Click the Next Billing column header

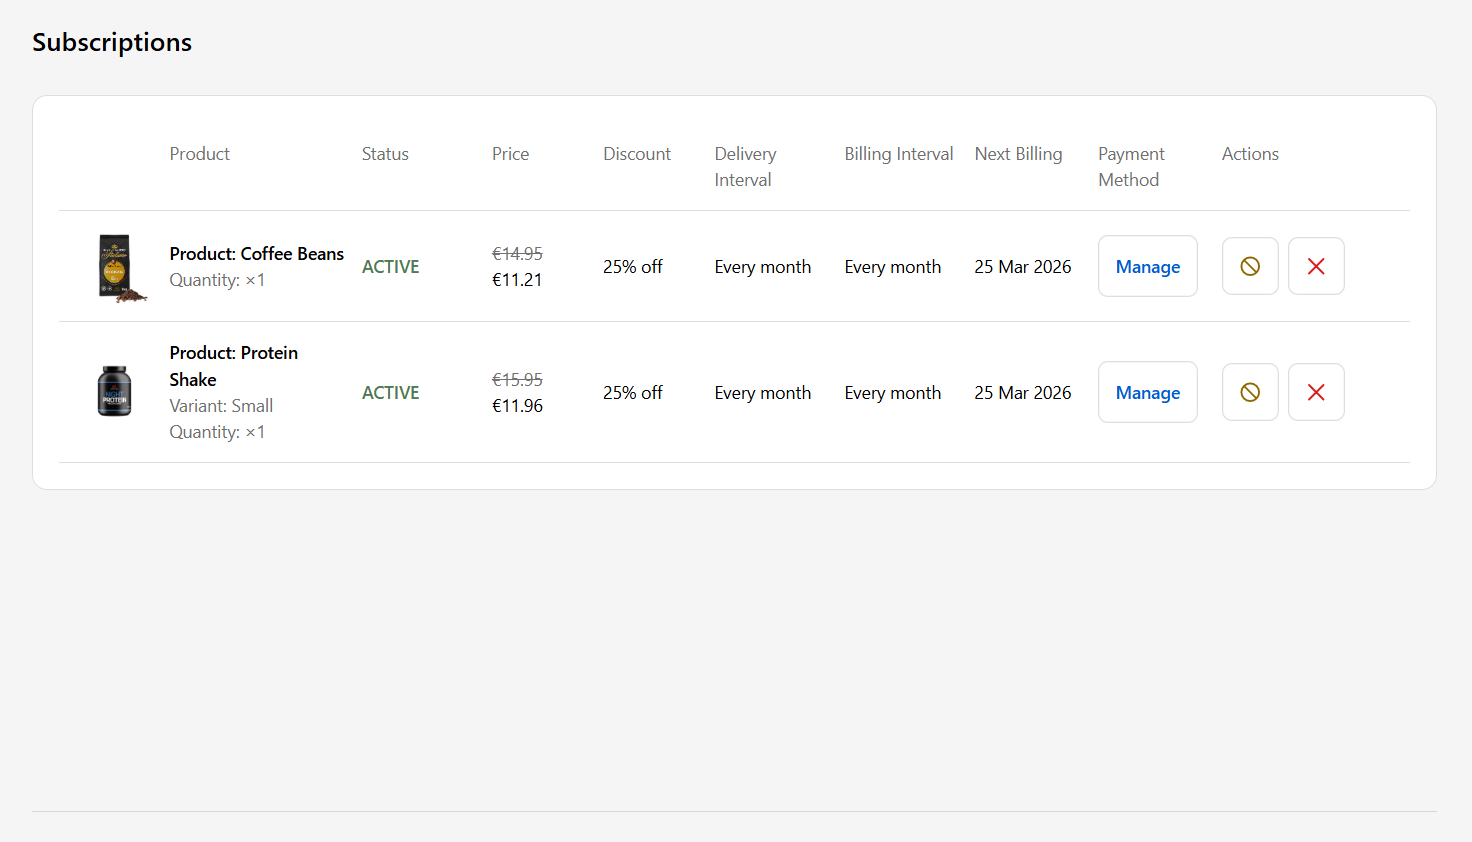1018,154
